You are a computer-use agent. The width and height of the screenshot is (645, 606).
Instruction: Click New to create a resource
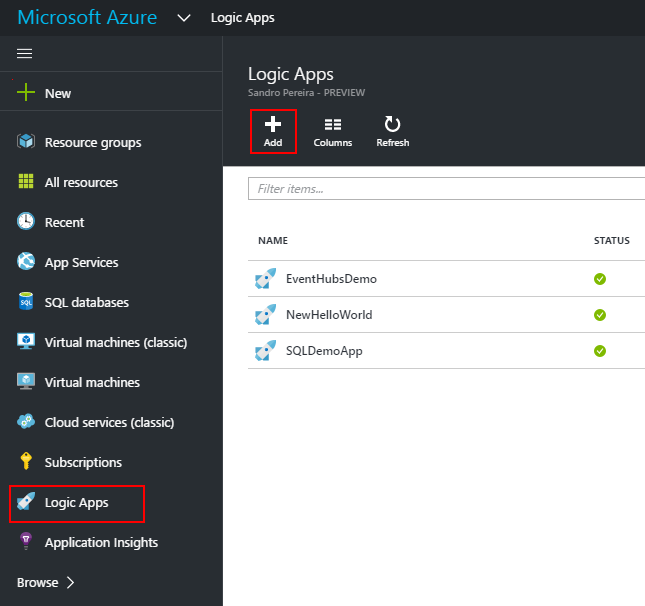pyautogui.click(x=57, y=93)
